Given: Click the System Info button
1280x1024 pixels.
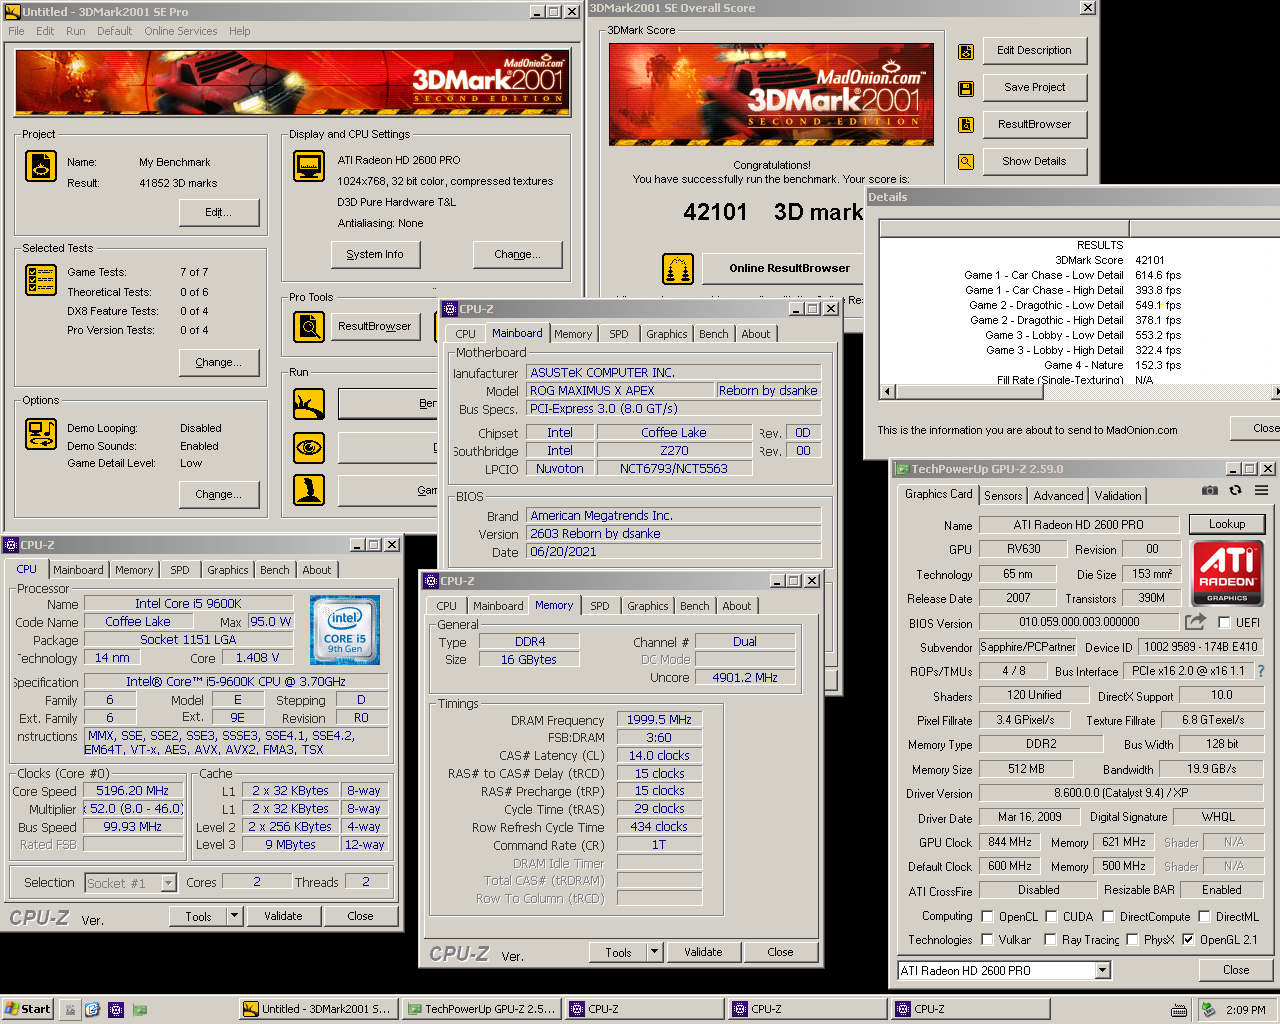Looking at the screenshot, I should [x=375, y=254].
